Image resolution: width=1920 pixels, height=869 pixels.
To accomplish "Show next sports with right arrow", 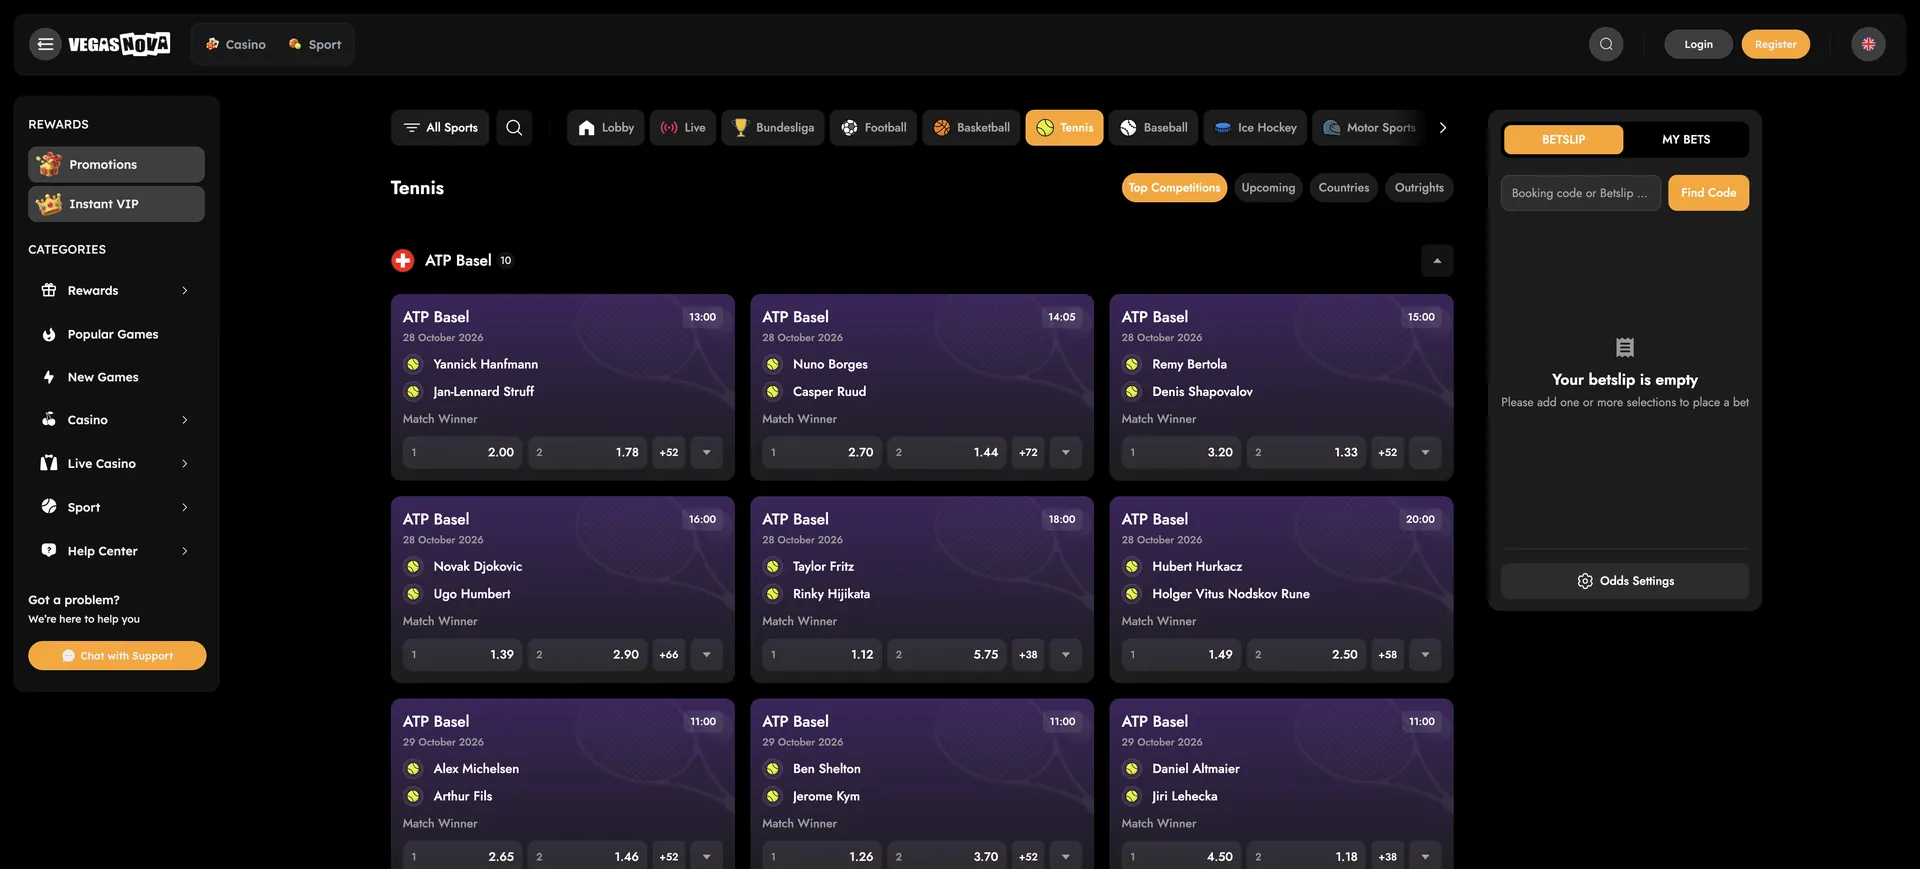I will [x=1442, y=128].
